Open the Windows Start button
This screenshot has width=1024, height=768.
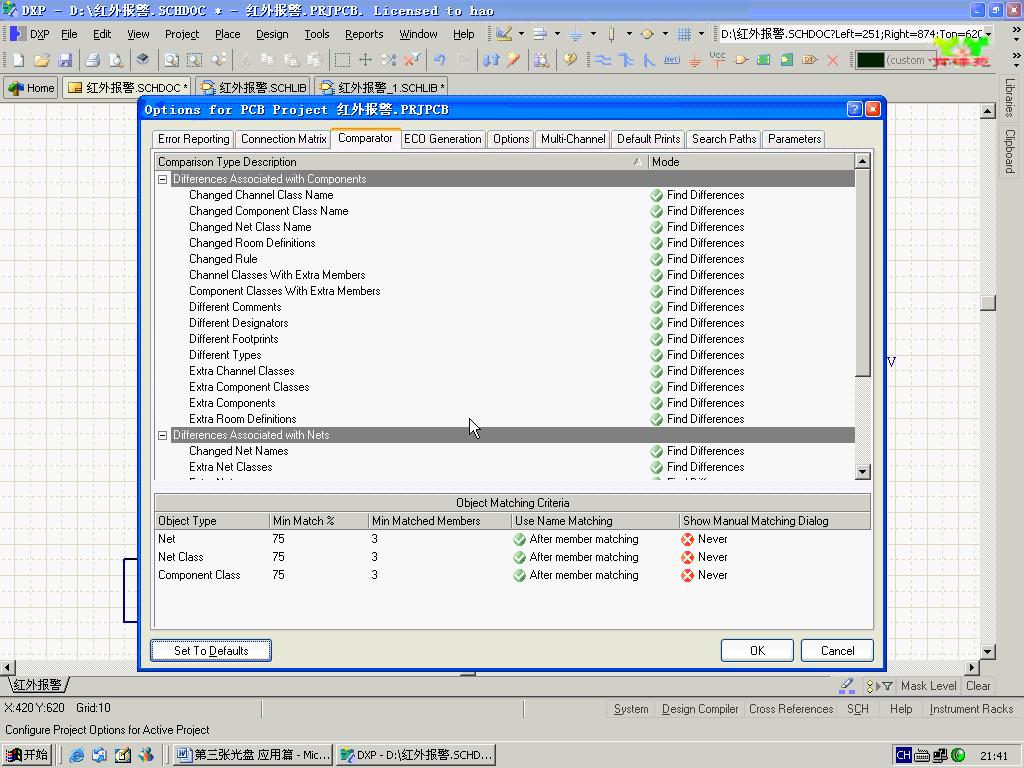27,755
